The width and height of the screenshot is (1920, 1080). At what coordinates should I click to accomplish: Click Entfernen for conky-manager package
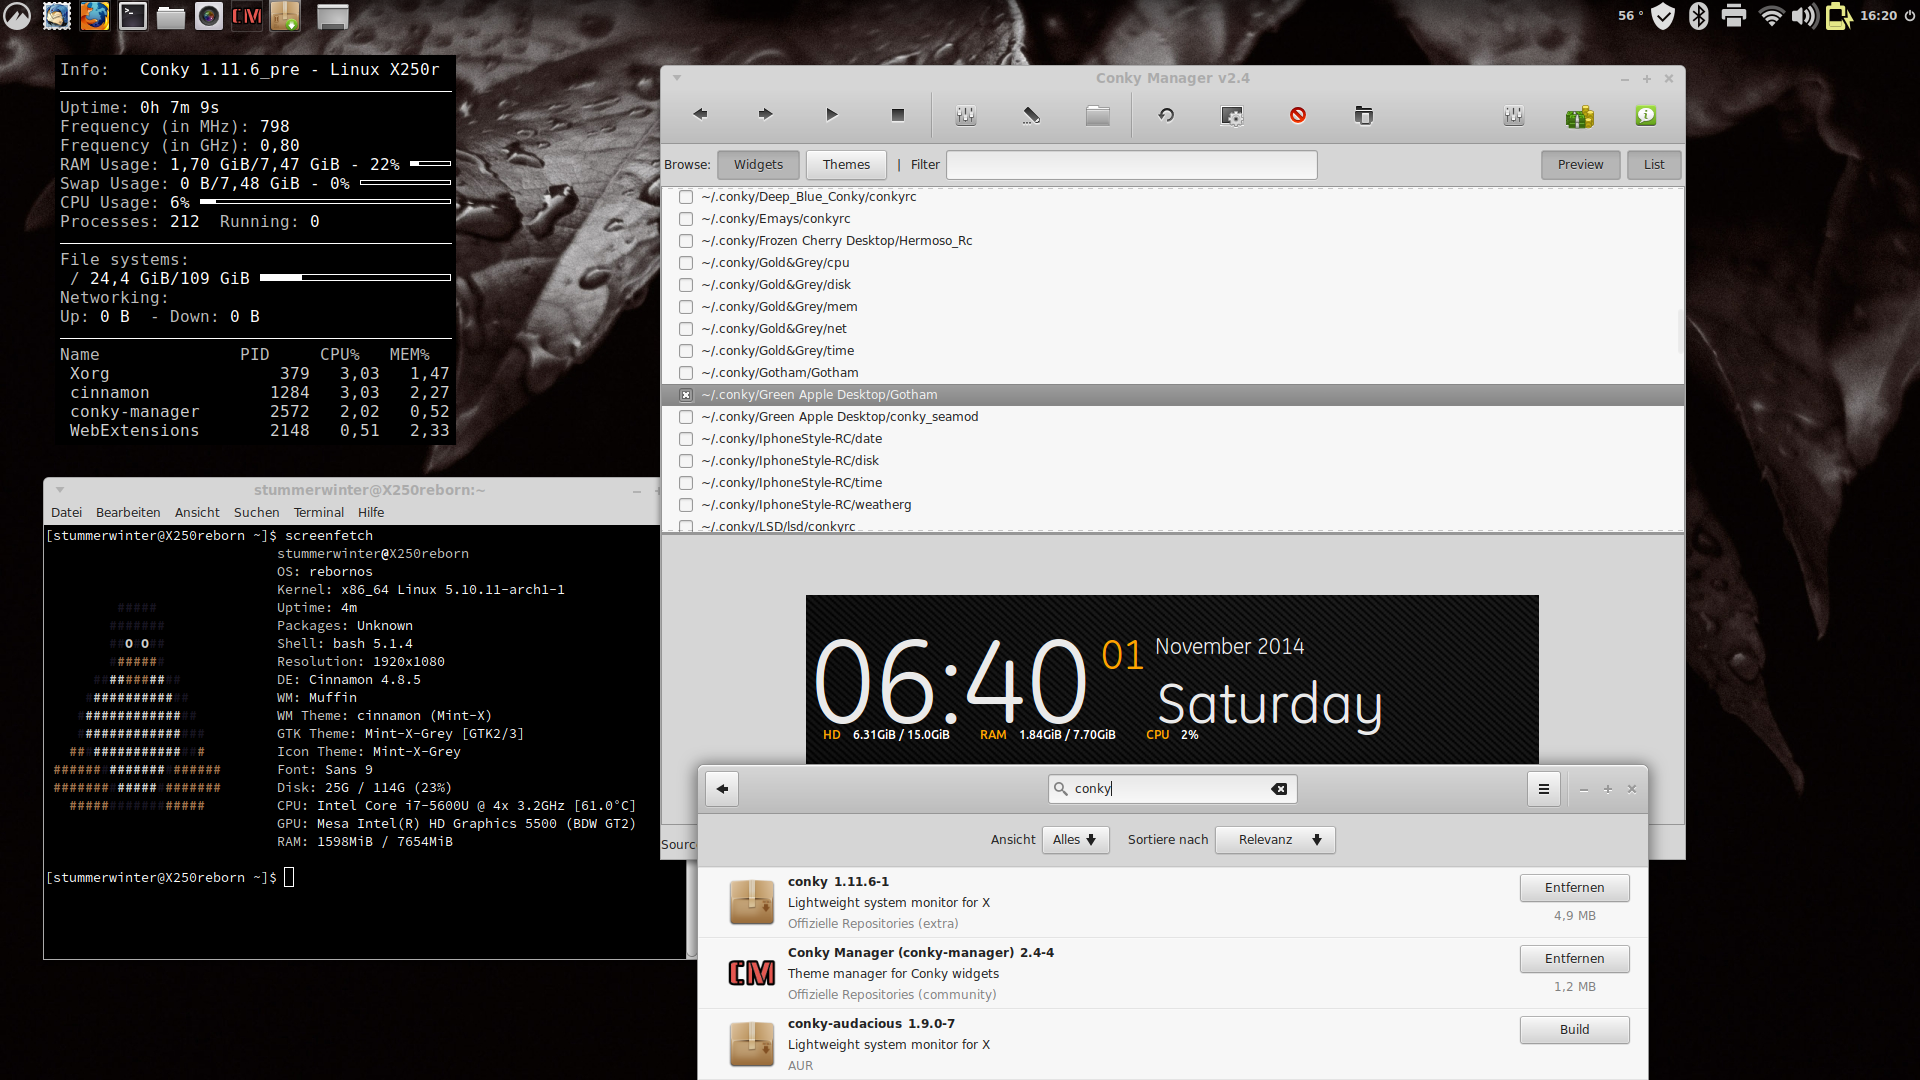pos(1574,958)
